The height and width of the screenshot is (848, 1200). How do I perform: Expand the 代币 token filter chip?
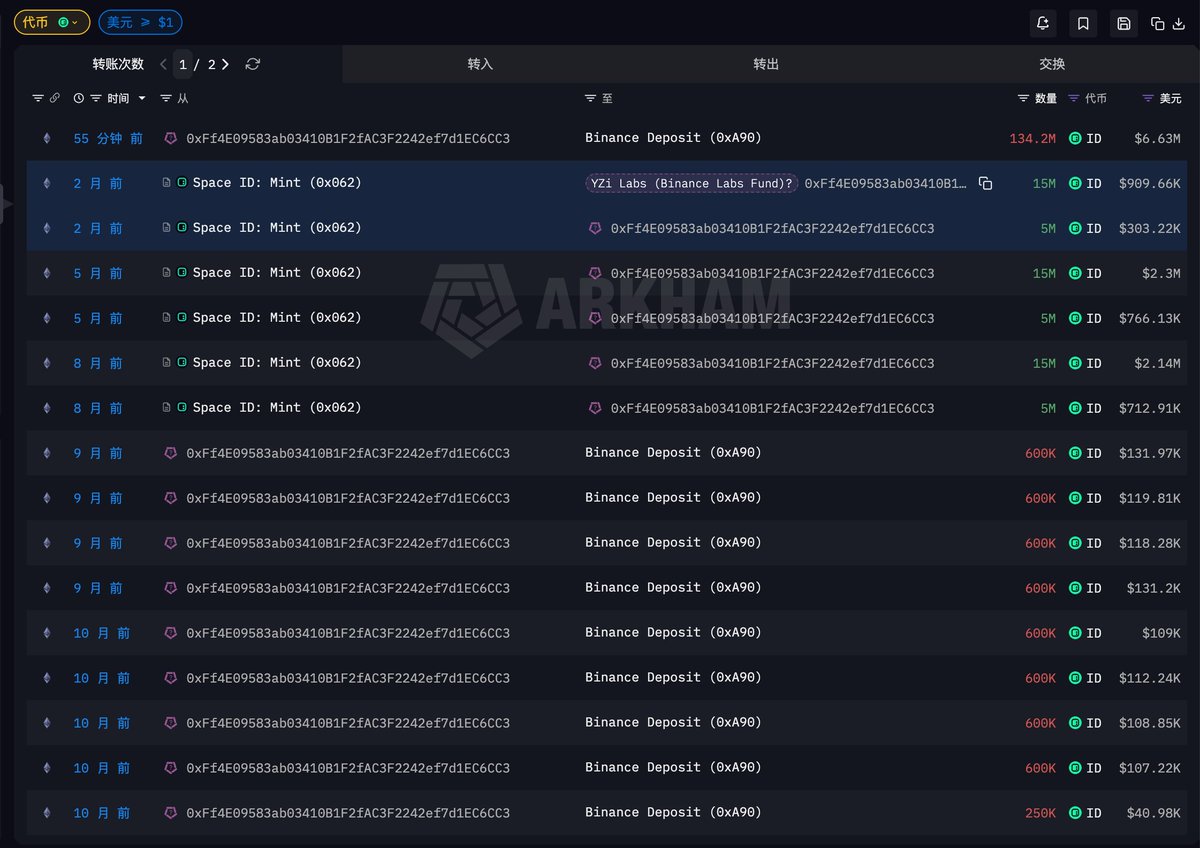pos(52,22)
